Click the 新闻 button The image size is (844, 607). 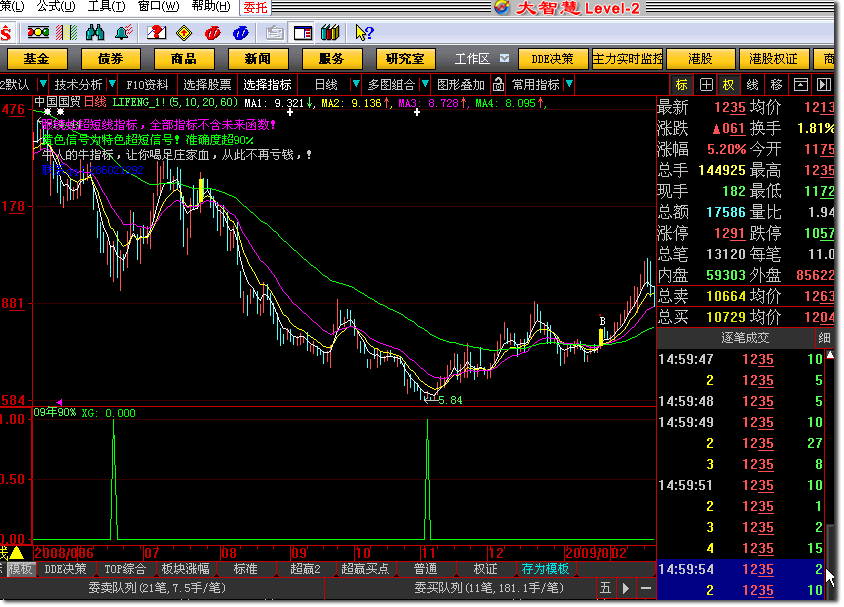pyautogui.click(x=258, y=59)
